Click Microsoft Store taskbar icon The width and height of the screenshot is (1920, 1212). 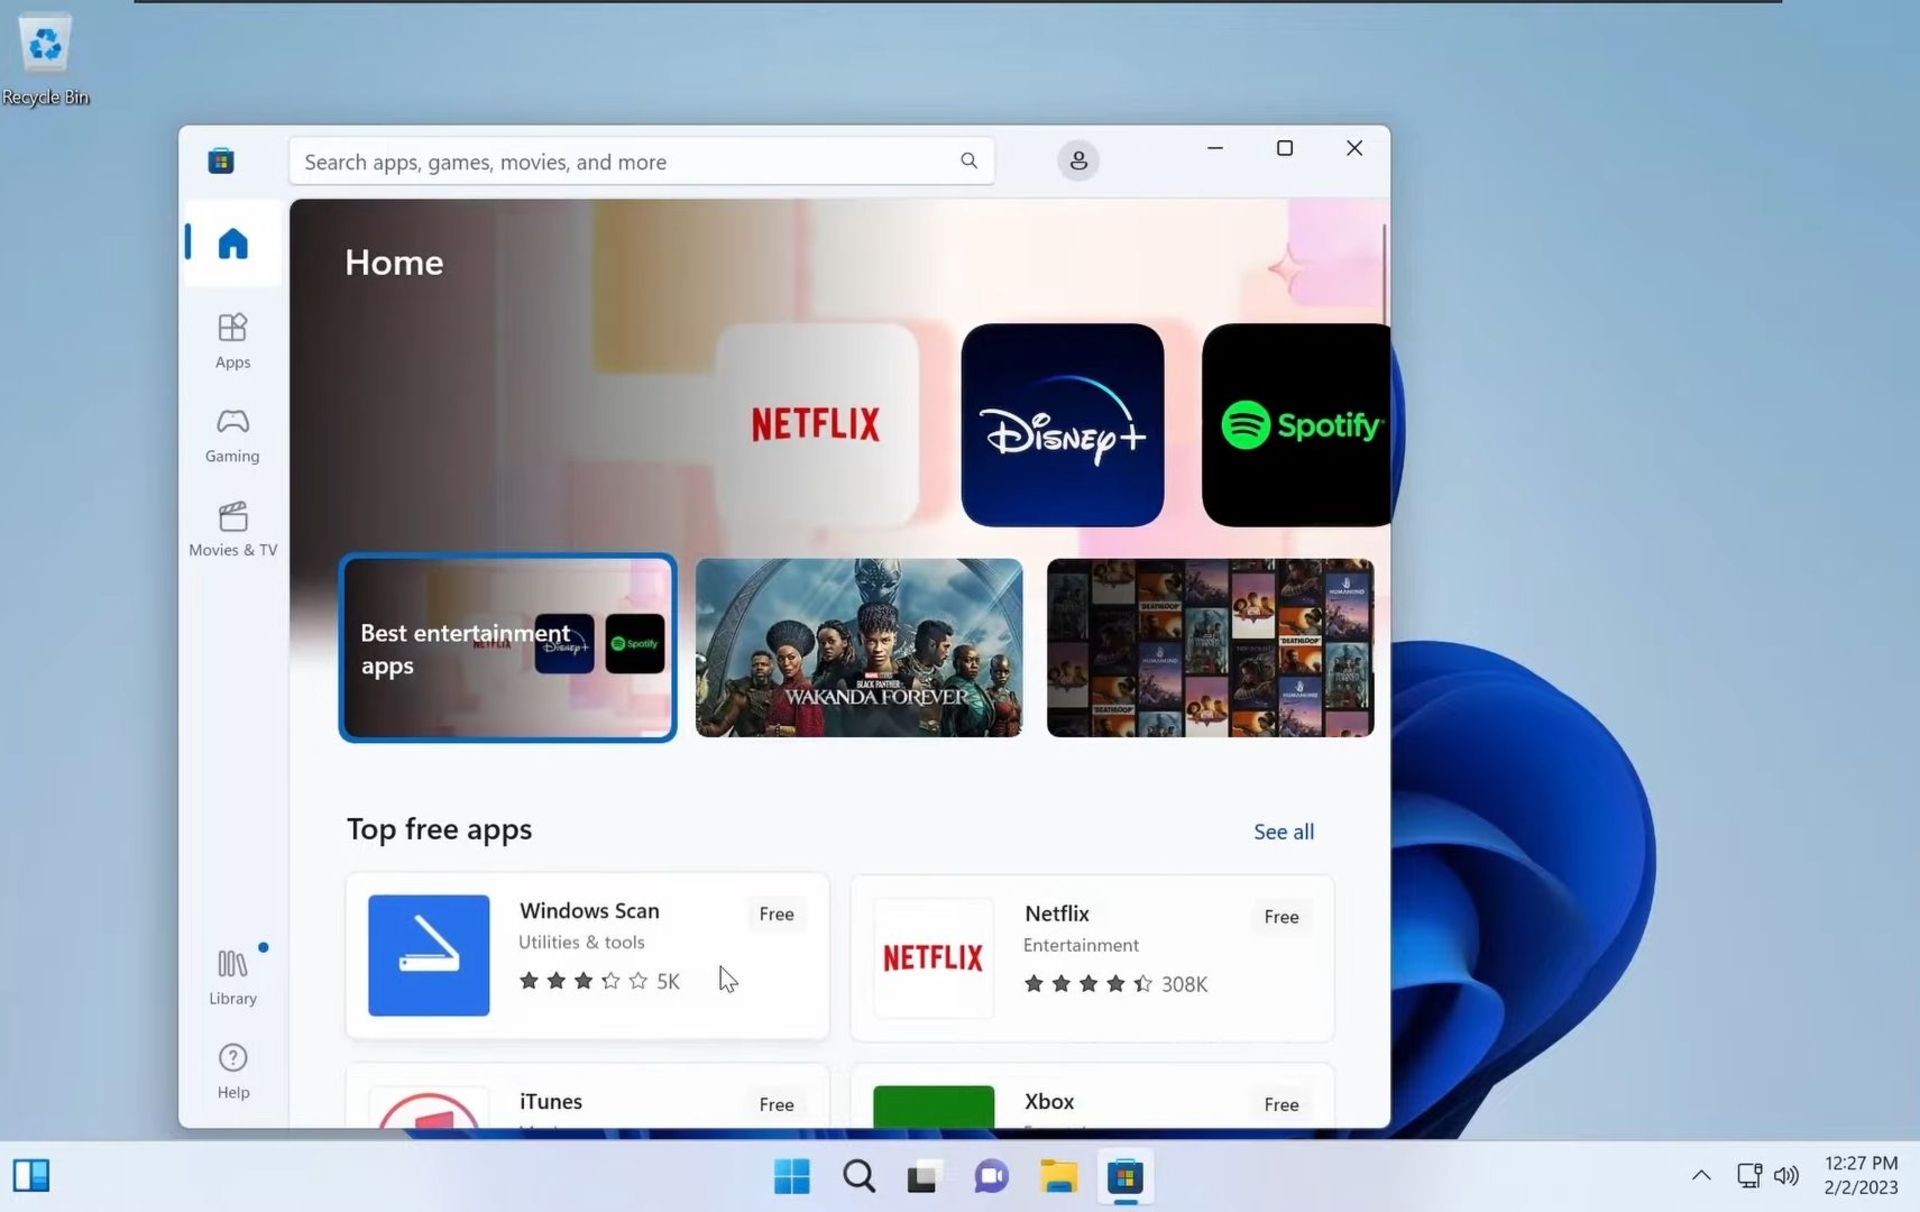pyautogui.click(x=1125, y=1176)
